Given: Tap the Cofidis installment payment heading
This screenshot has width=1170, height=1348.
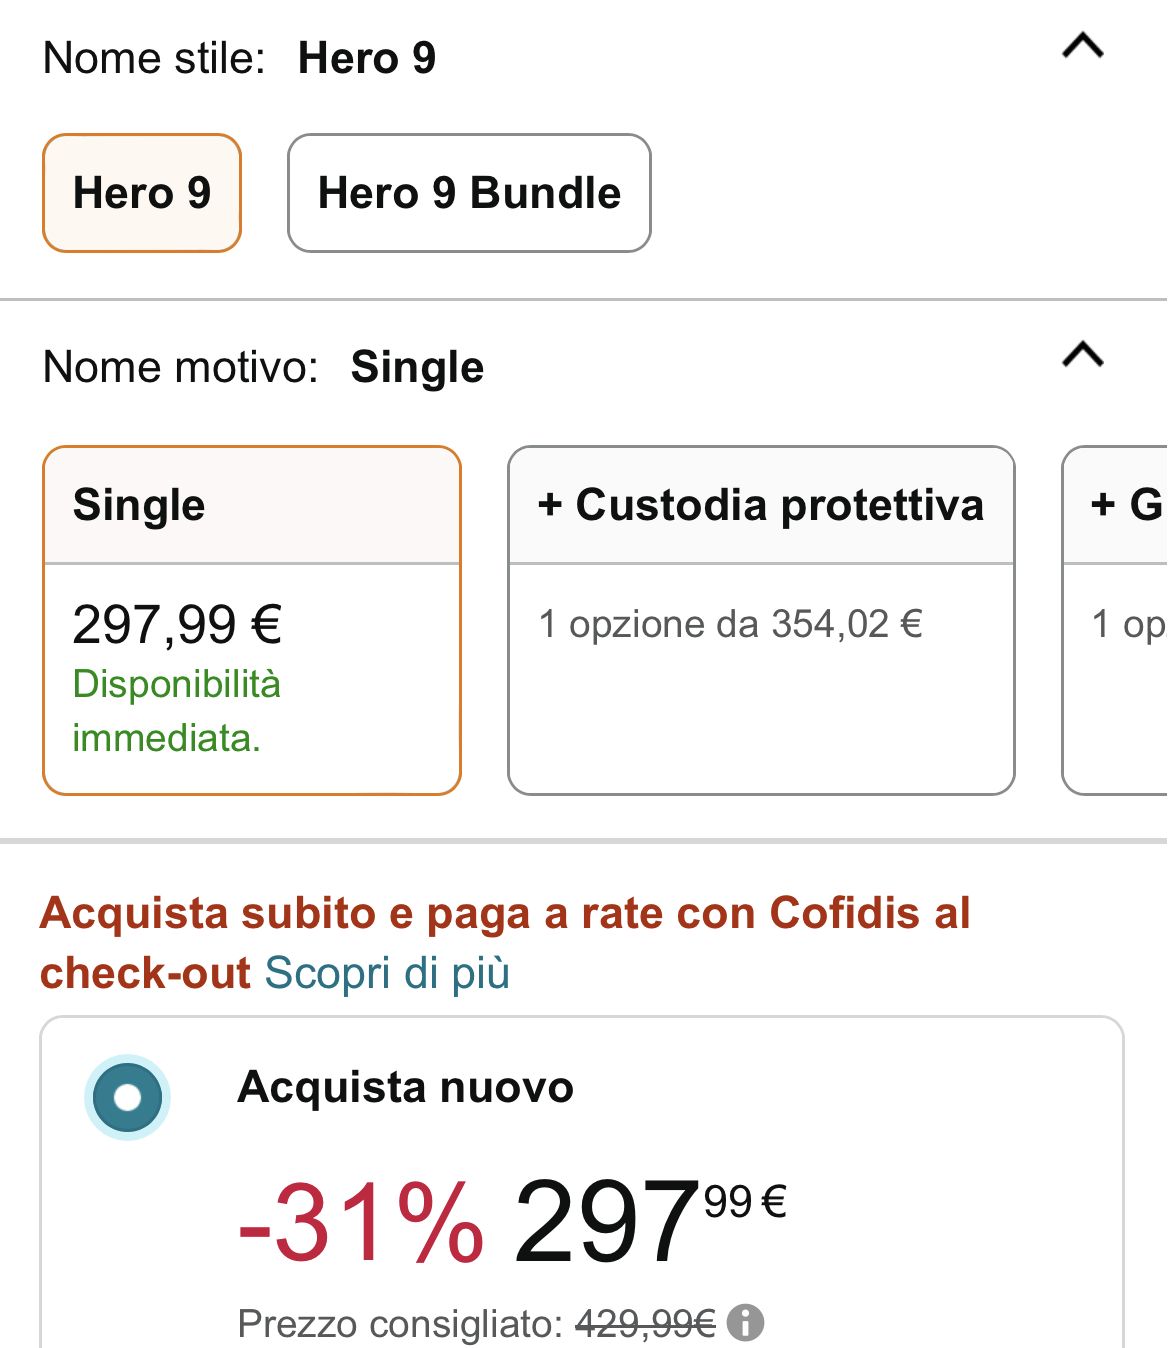Looking at the screenshot, I should coord(505,914).
